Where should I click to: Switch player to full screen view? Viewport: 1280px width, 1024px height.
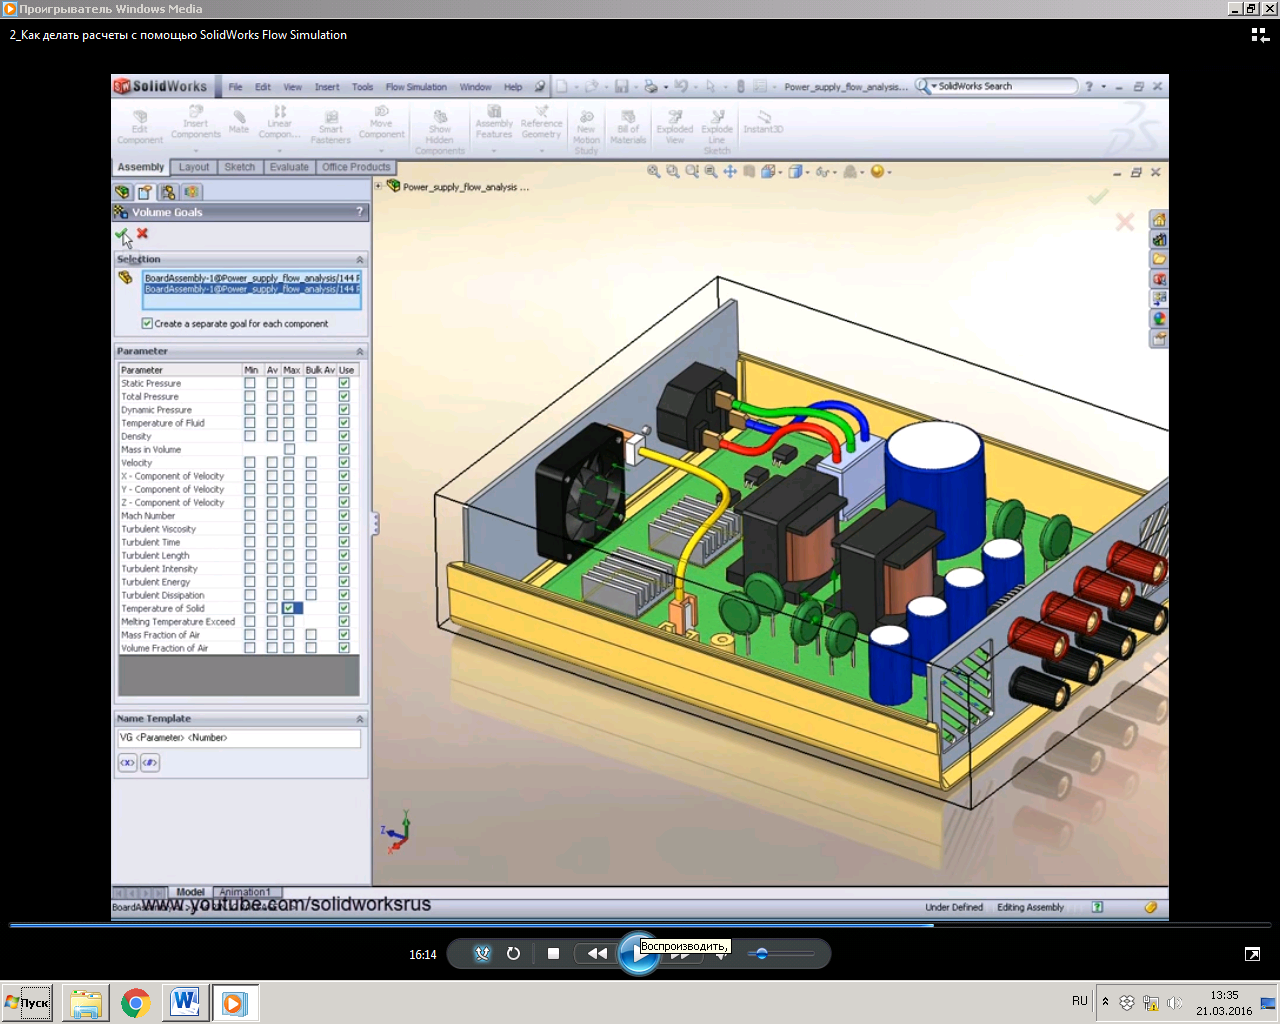(x=1252, y=954)
